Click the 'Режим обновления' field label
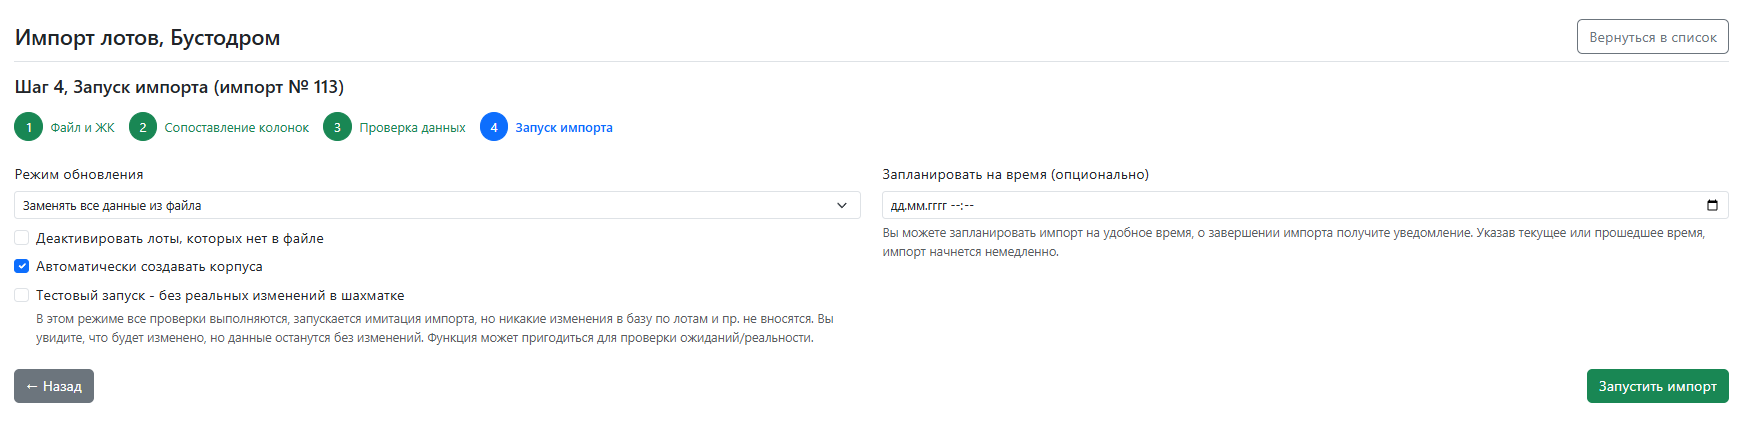1744x442 pixels. pyautogui.click(x=79, y=174)
